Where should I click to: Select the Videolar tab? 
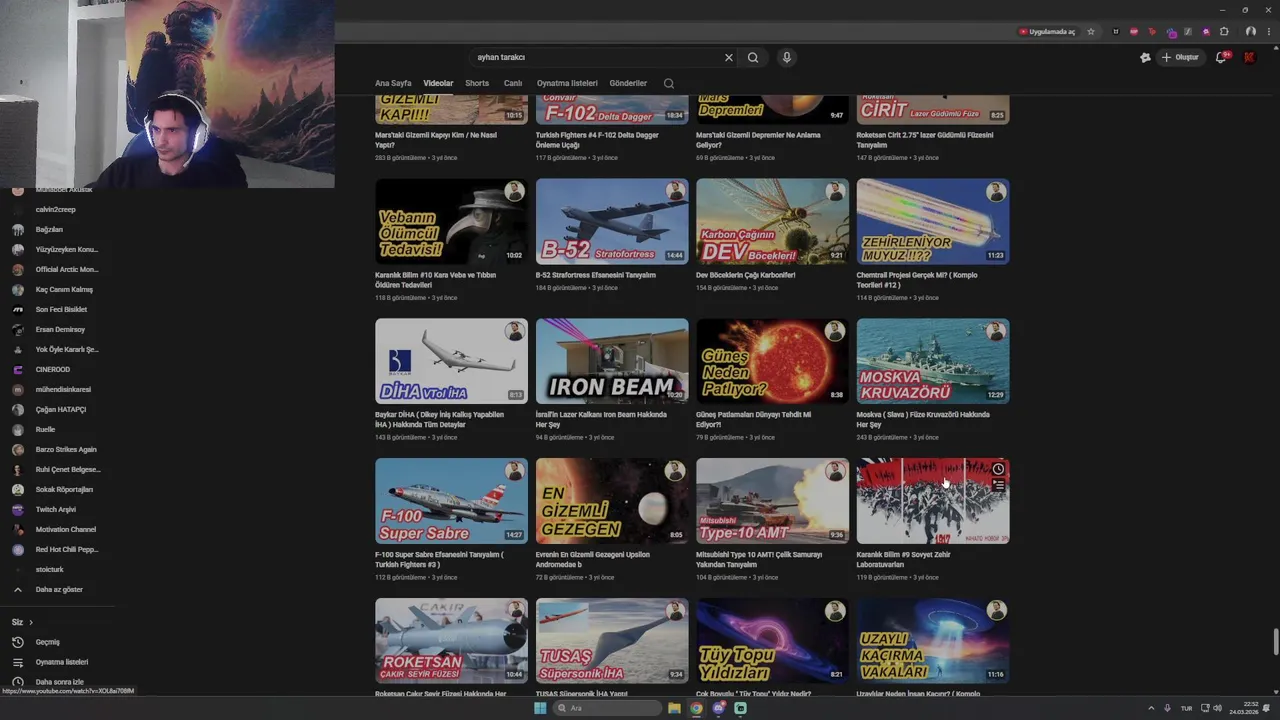tap(438, 84)
